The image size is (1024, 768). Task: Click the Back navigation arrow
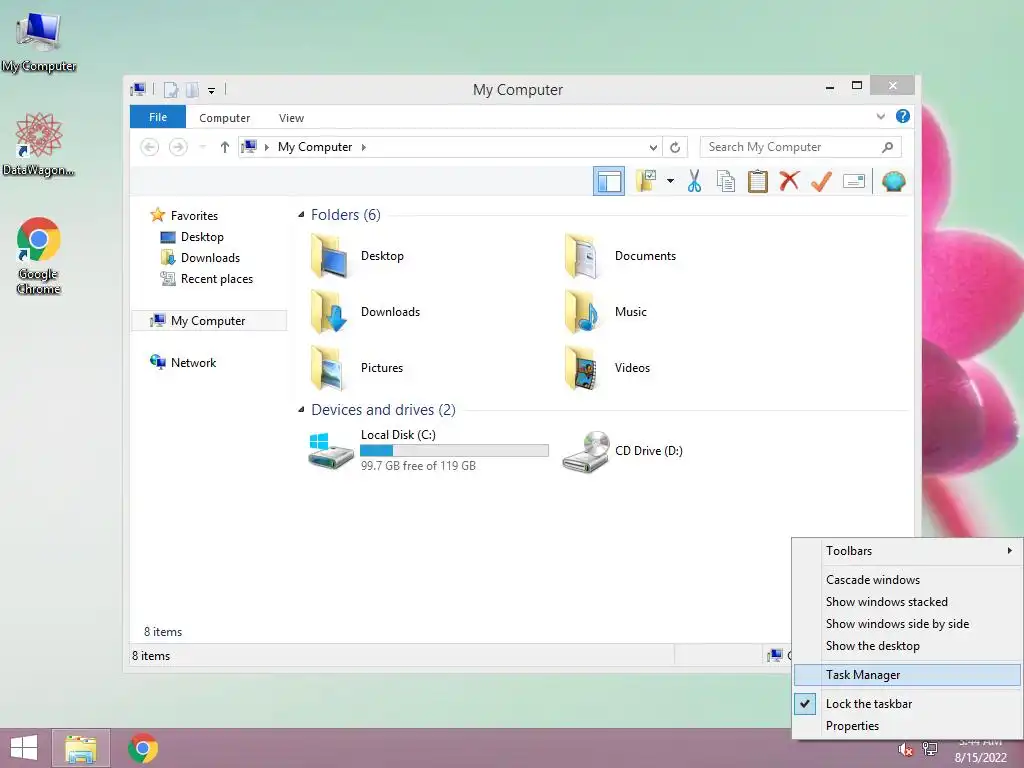coord(150,147)
